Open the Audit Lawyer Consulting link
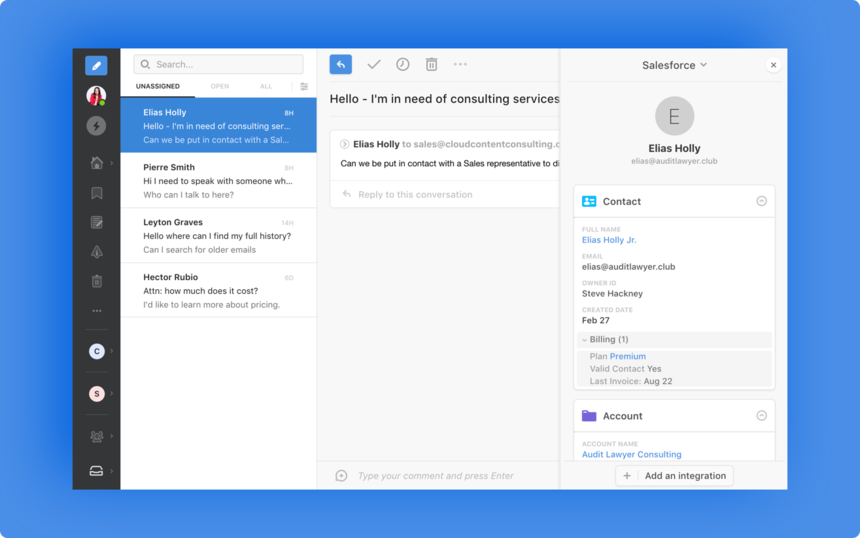Viewport: 860px width, 538px height. click(631, 455)
